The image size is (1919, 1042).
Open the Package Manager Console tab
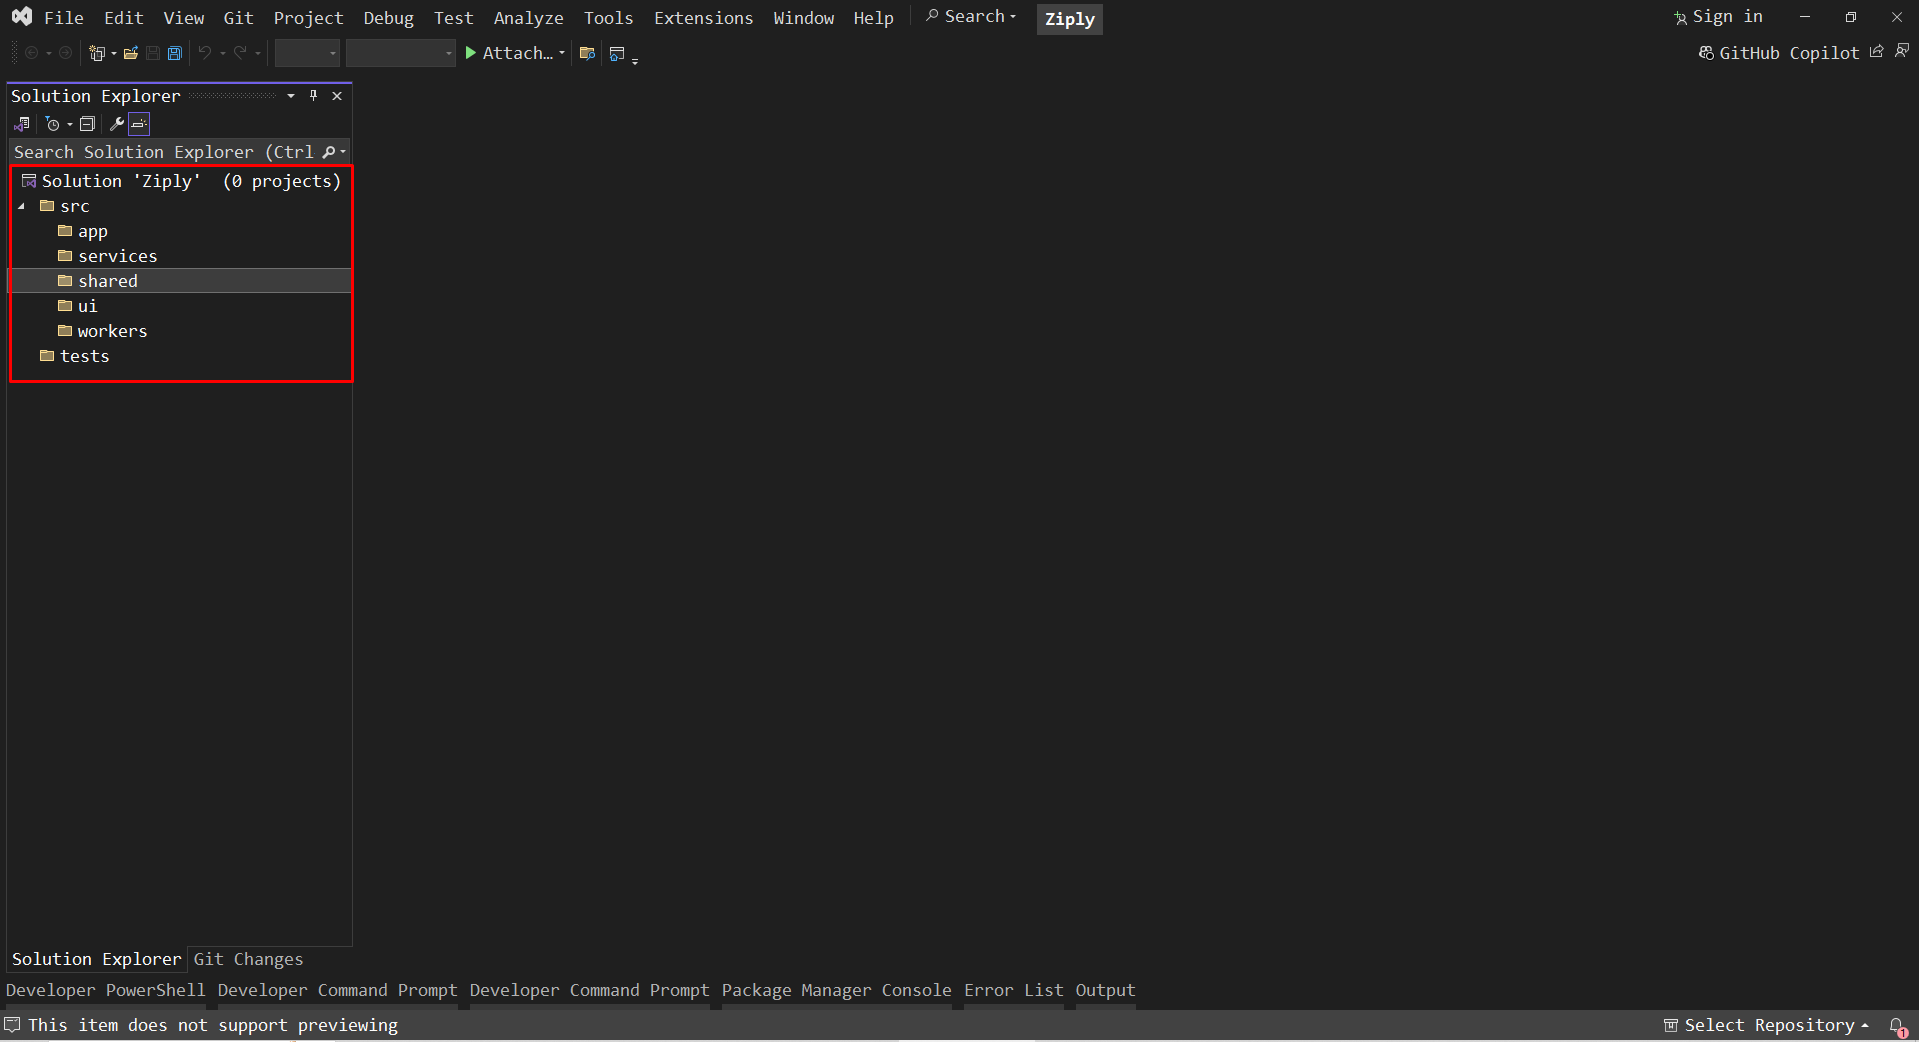(x=836, y=990)
